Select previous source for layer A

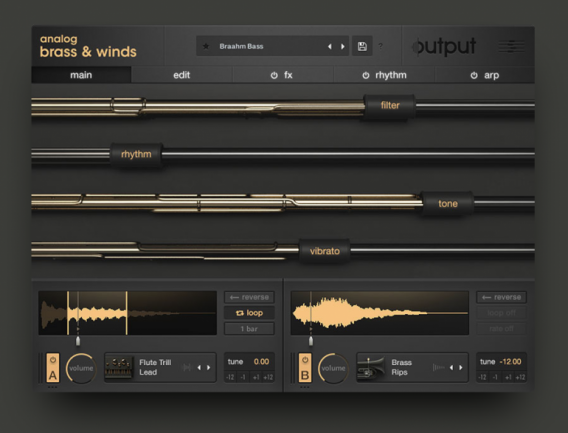tap(199, 367)
